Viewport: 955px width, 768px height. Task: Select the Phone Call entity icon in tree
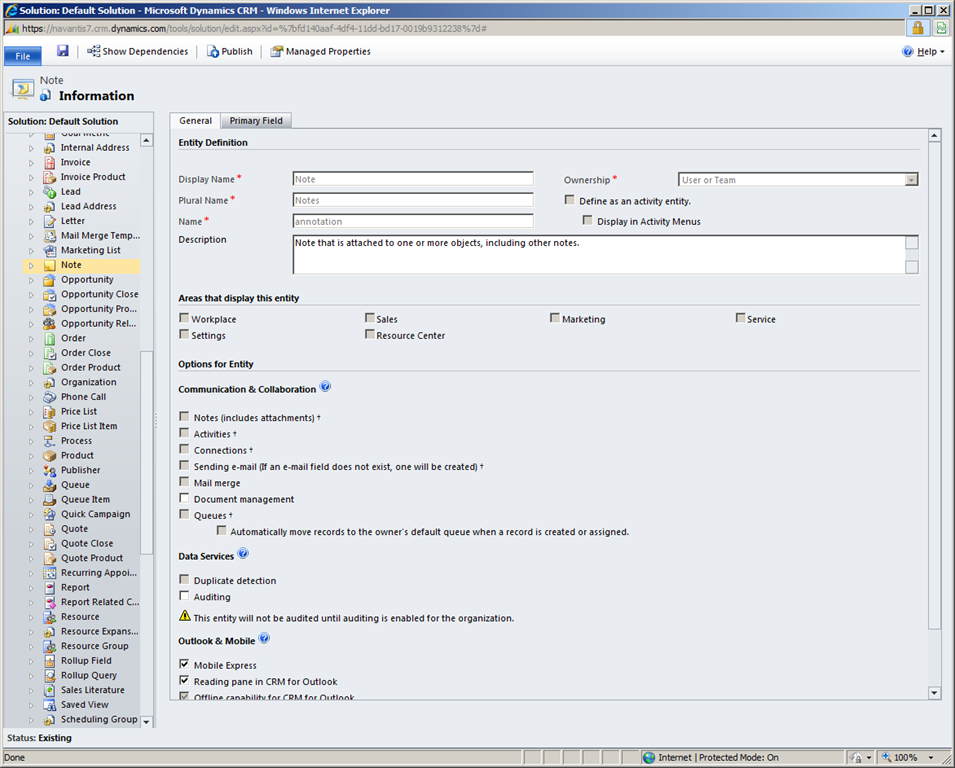tap(49, 397)
